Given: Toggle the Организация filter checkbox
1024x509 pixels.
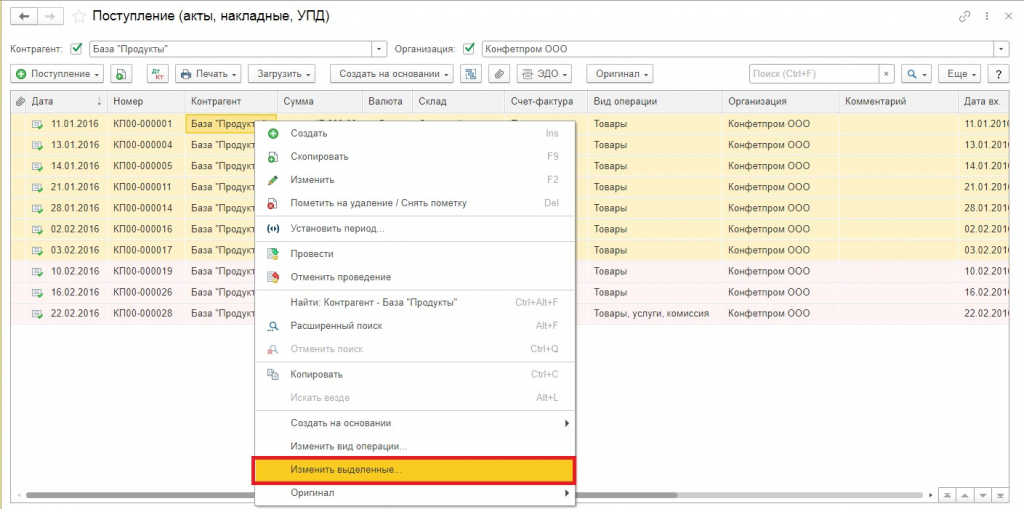Looking at the screenshot, I should point(468,48).
